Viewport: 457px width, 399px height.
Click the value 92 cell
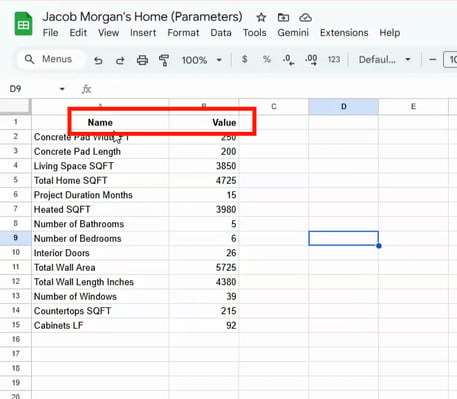204,325
